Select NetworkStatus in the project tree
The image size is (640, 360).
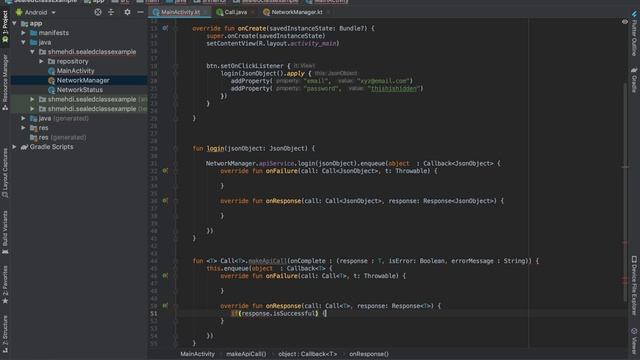(79, 90)
